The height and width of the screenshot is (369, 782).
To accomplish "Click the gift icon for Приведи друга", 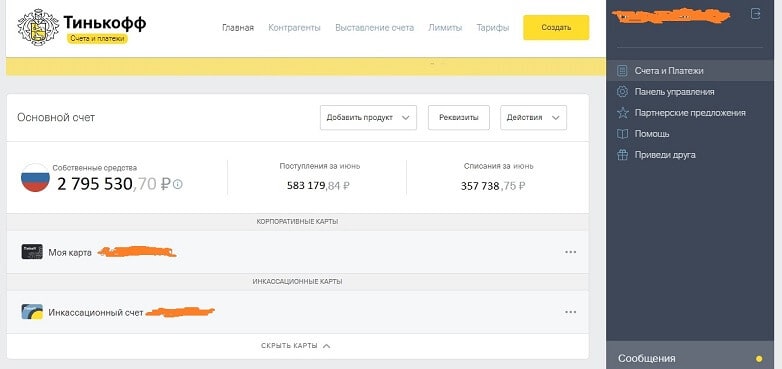I will [x=622, y=155].
